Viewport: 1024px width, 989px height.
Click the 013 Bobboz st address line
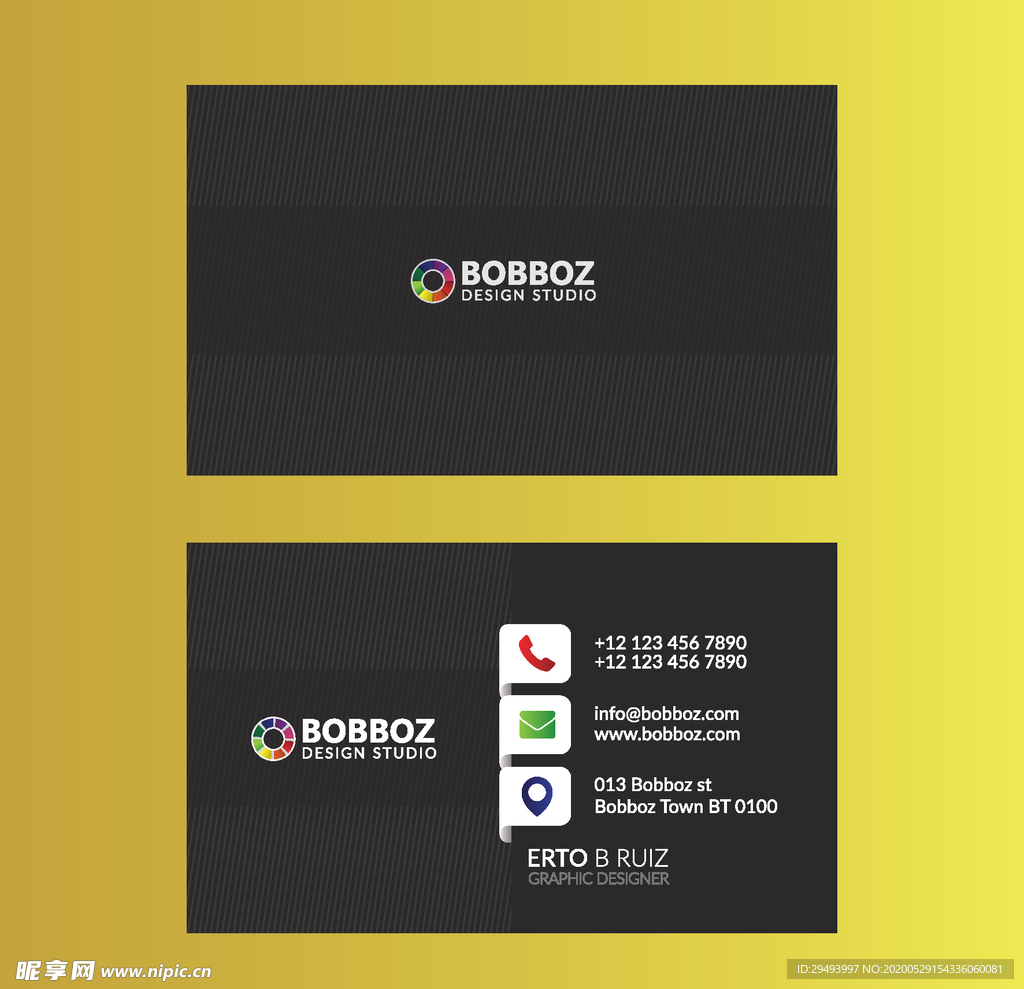(x=653, y=785)
